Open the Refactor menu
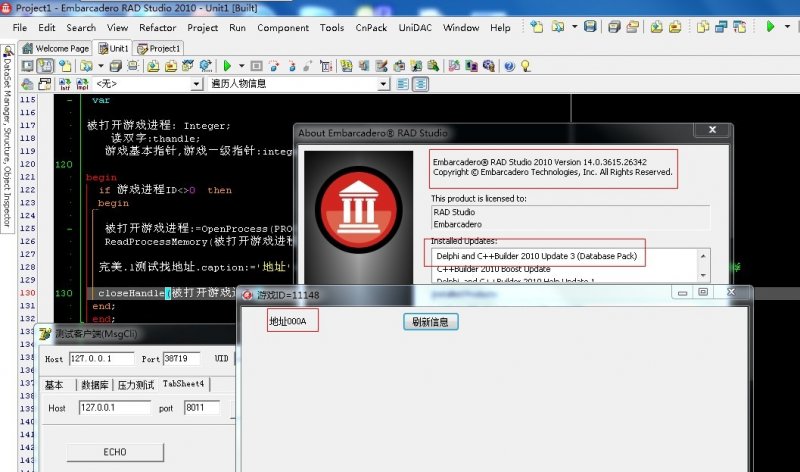The height and width of the screenshot is (472, 800). pyautogui.click(x=157, y=28)
